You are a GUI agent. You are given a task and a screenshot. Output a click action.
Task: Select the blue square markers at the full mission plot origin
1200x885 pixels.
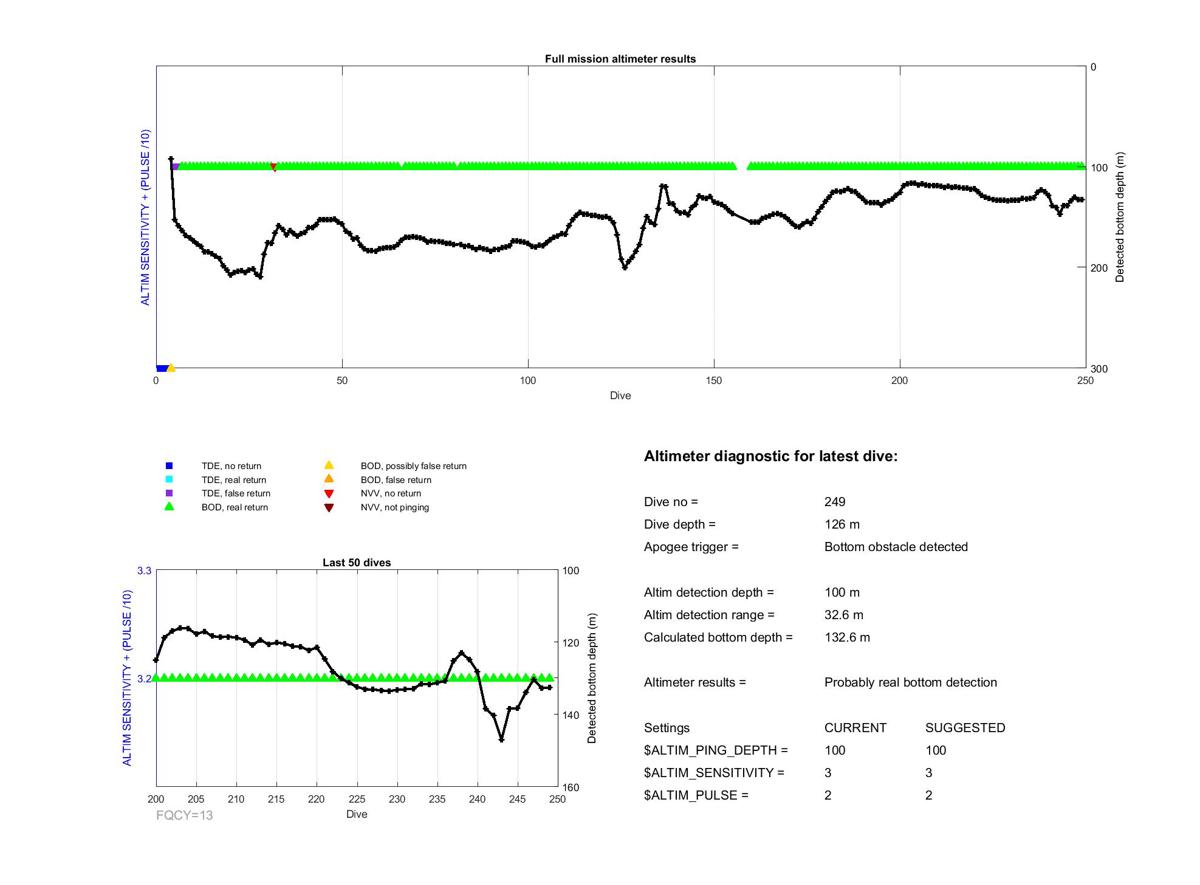[x=161, y=368]
